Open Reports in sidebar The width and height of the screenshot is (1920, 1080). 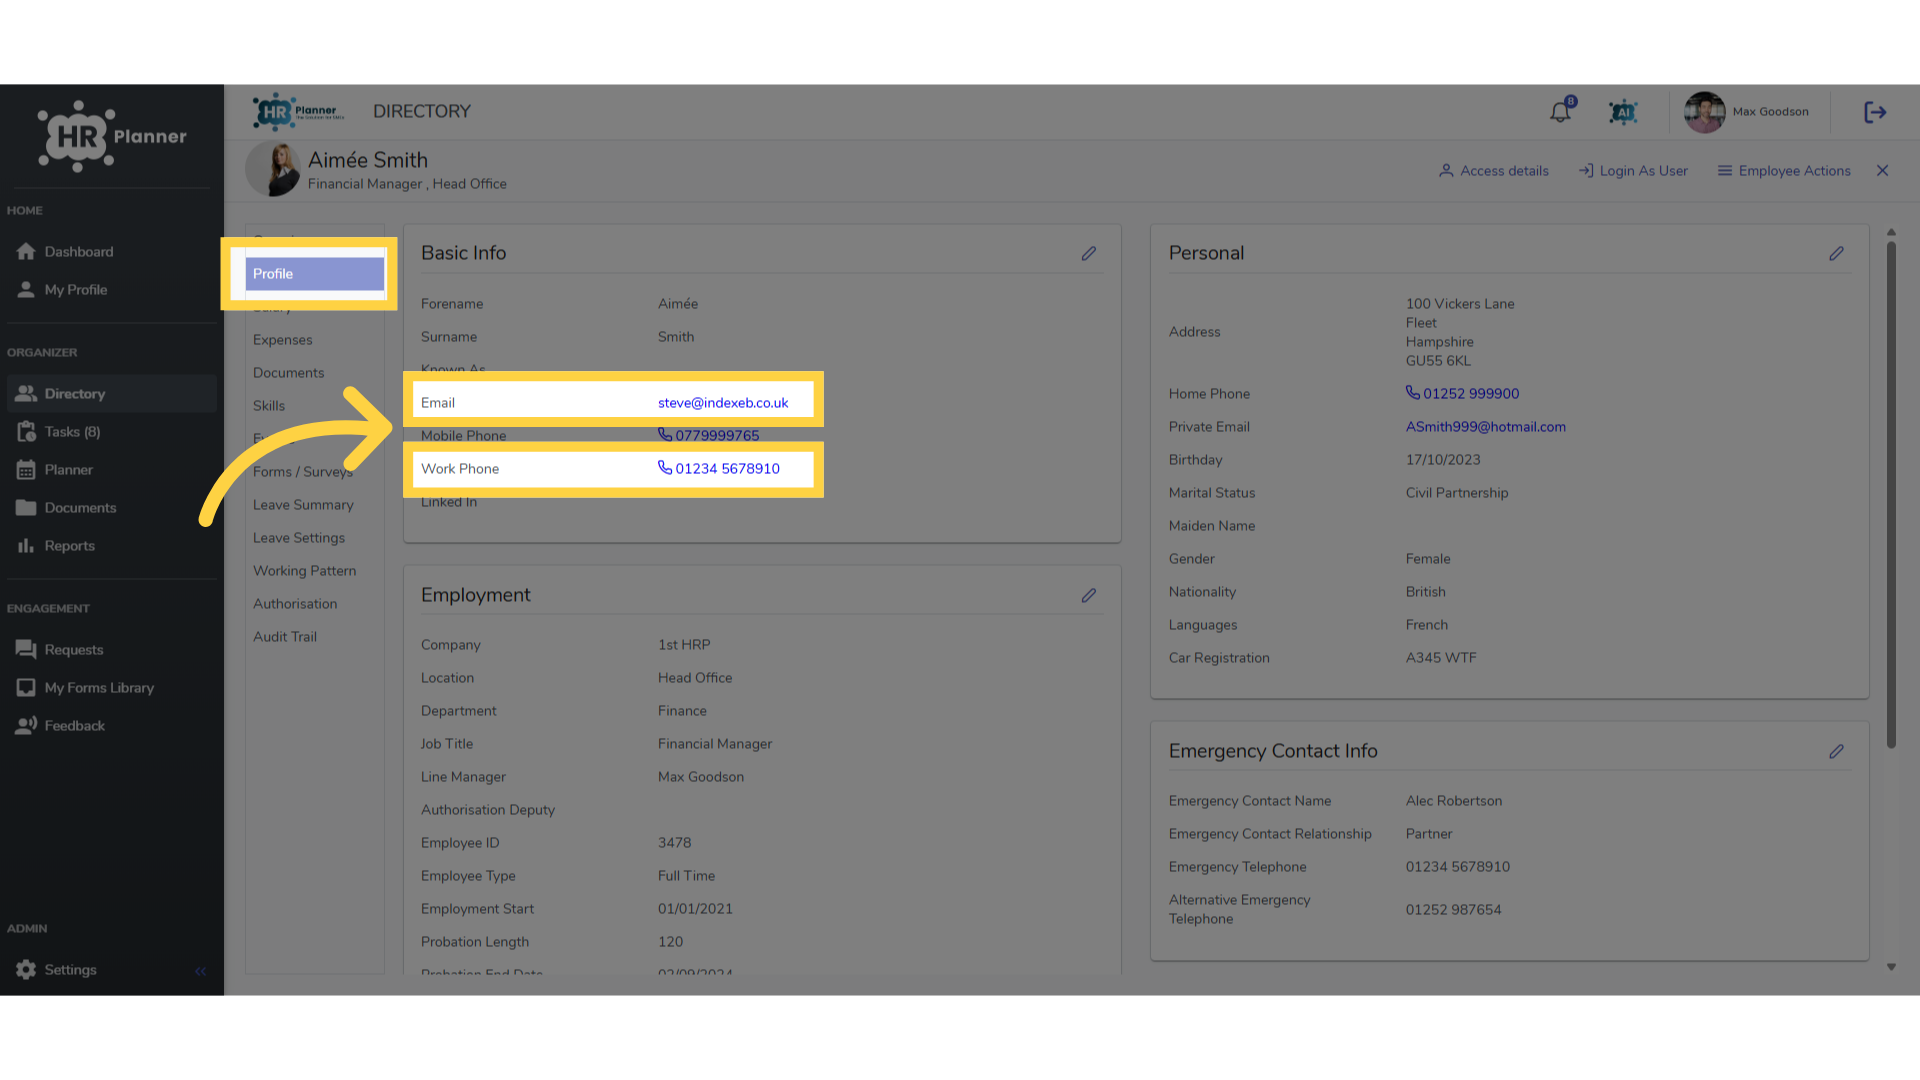pos(111,546)
